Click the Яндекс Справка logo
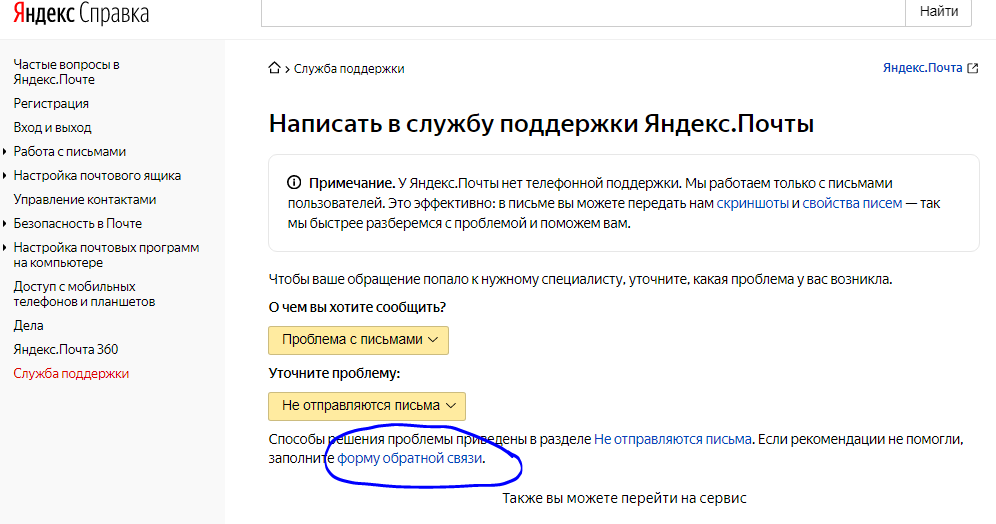 81,13
